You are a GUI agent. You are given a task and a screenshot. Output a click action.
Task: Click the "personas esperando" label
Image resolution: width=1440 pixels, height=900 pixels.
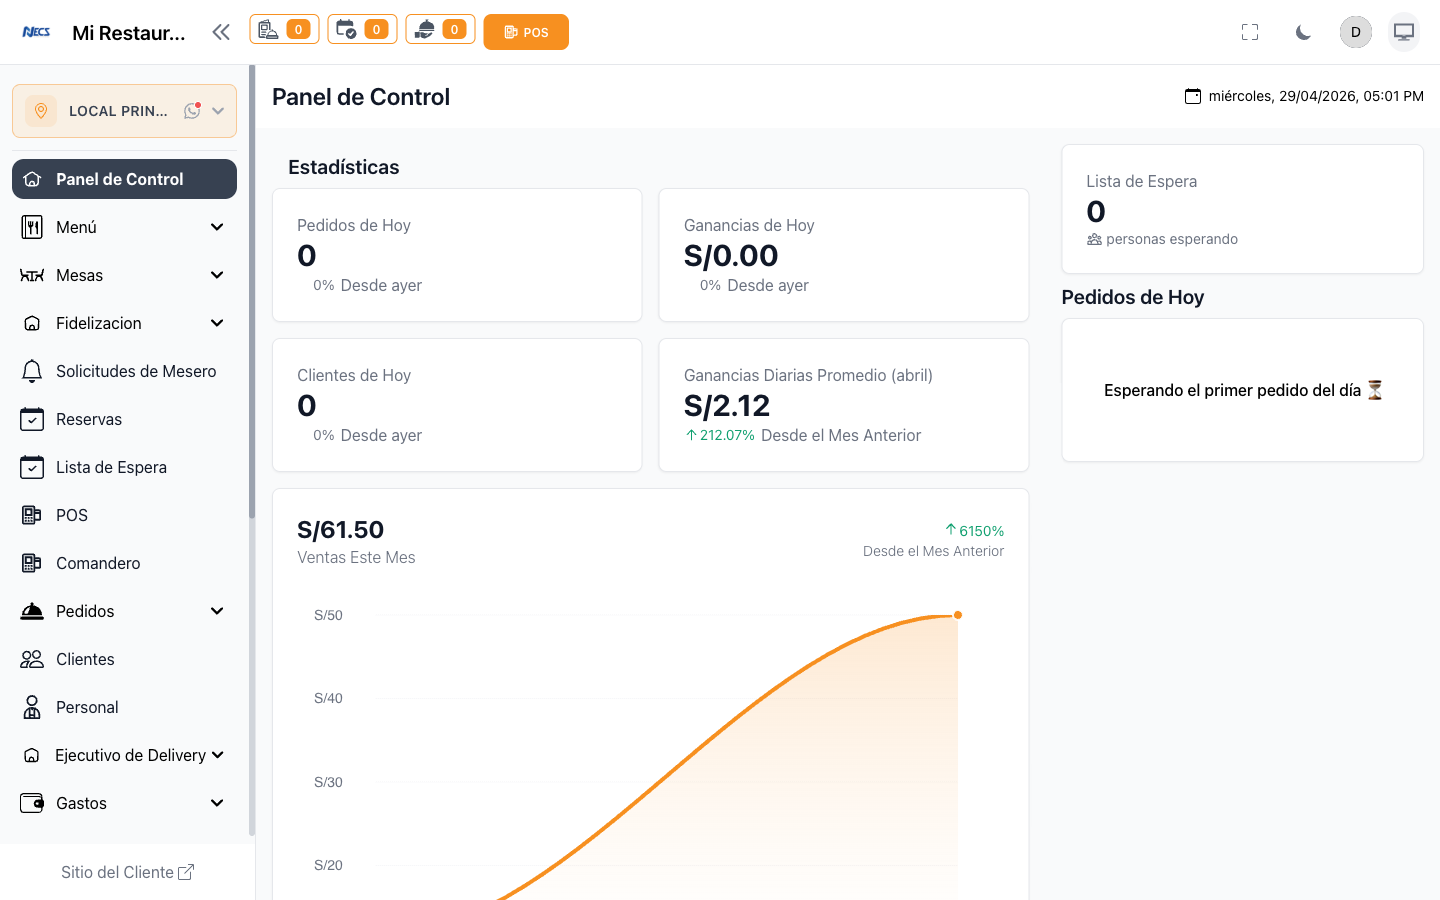tap(1172, 239)
